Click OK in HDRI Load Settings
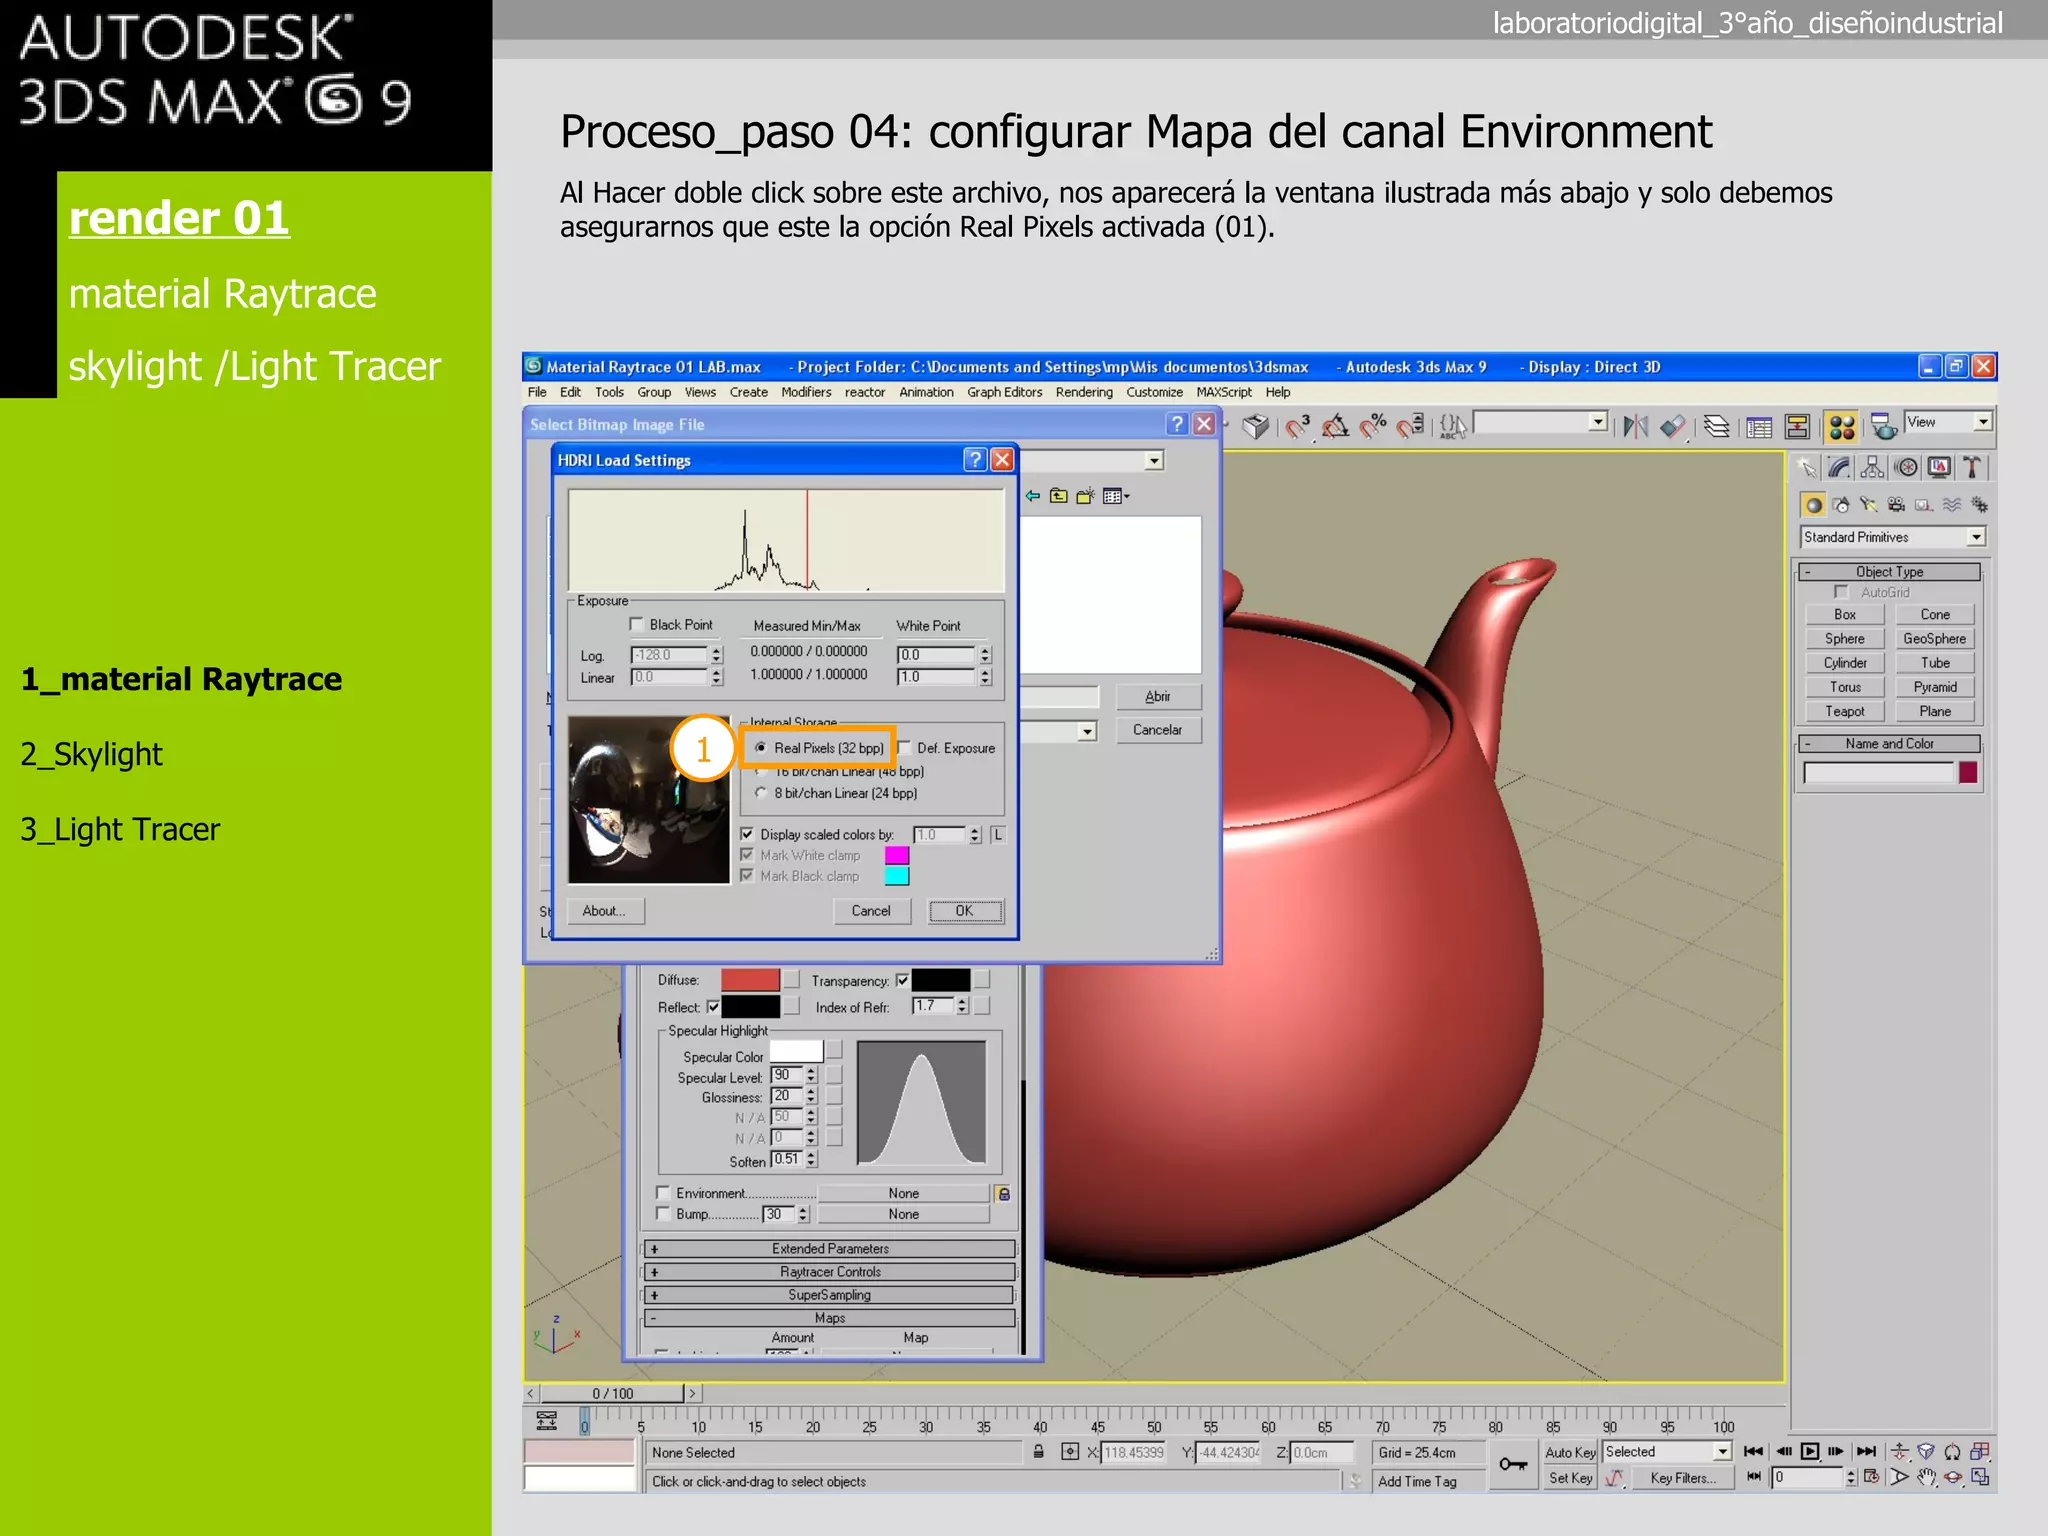The height and width of the screenshot is (1536, 2048). tap(964, 911)
